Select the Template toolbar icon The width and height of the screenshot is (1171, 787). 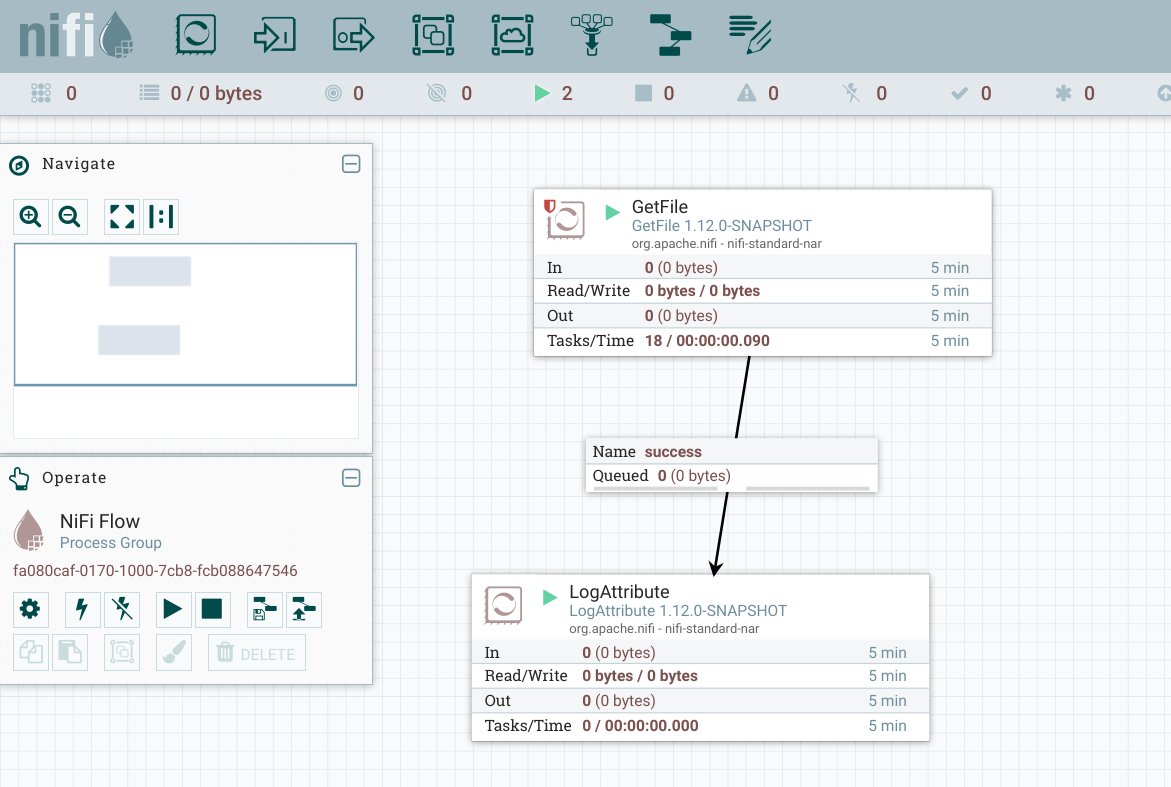671,34
